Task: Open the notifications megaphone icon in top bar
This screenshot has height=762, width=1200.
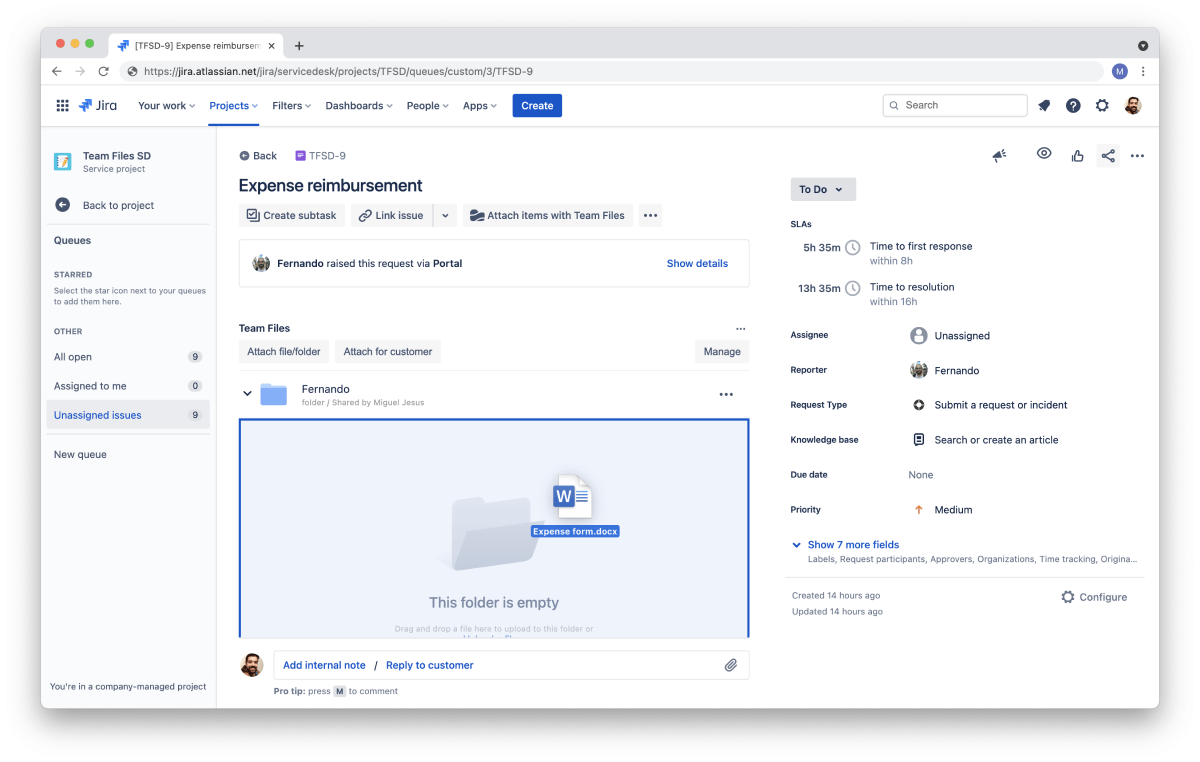Action: pyautogui.click(x=1044, y=106)
